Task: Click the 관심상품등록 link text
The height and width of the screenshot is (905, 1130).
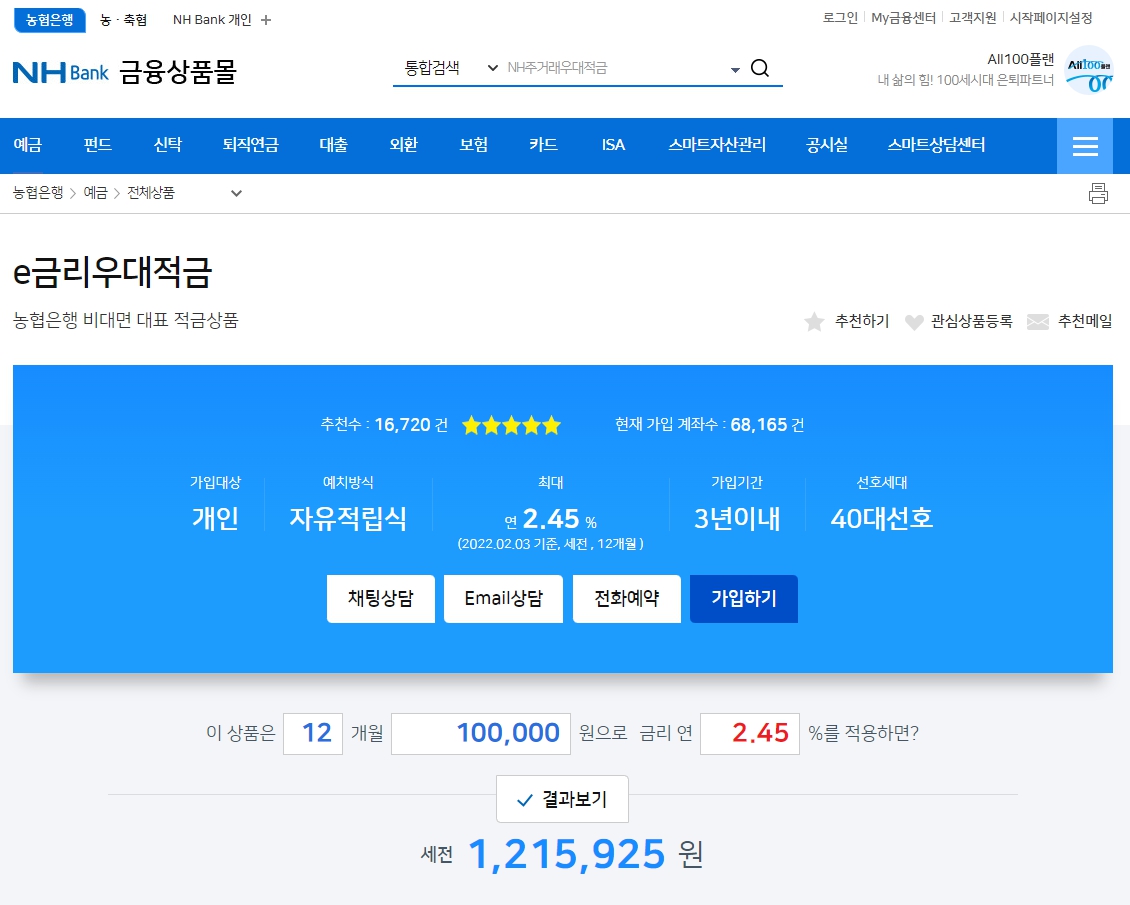Action: 971,321
